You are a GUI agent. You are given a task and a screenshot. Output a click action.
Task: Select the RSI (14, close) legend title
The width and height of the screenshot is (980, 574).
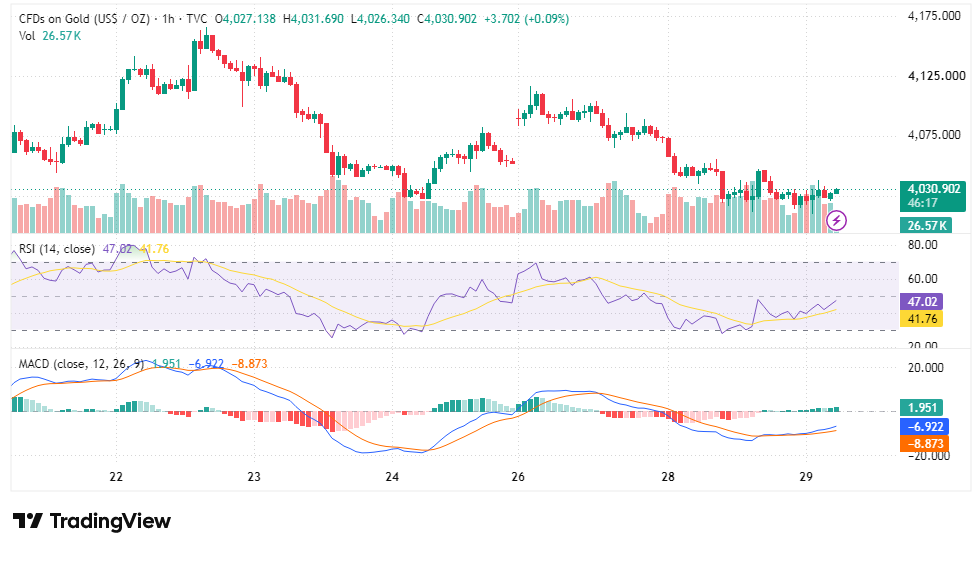[x=57, y=249]
